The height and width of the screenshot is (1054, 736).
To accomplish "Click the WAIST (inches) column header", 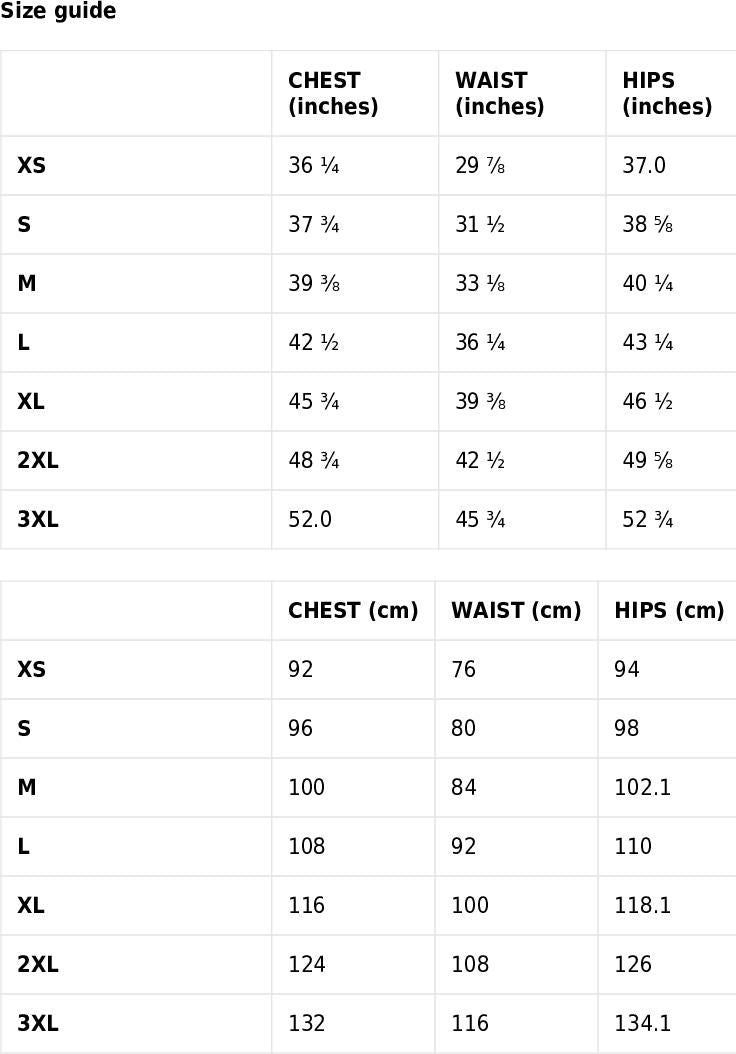I will (x=499, y=93).
